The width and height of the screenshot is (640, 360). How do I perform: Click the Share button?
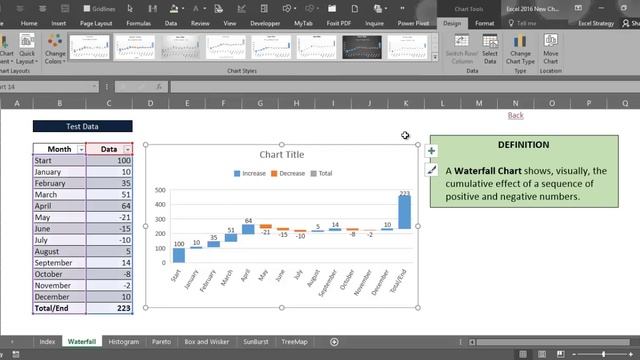[x=631, y=23]
